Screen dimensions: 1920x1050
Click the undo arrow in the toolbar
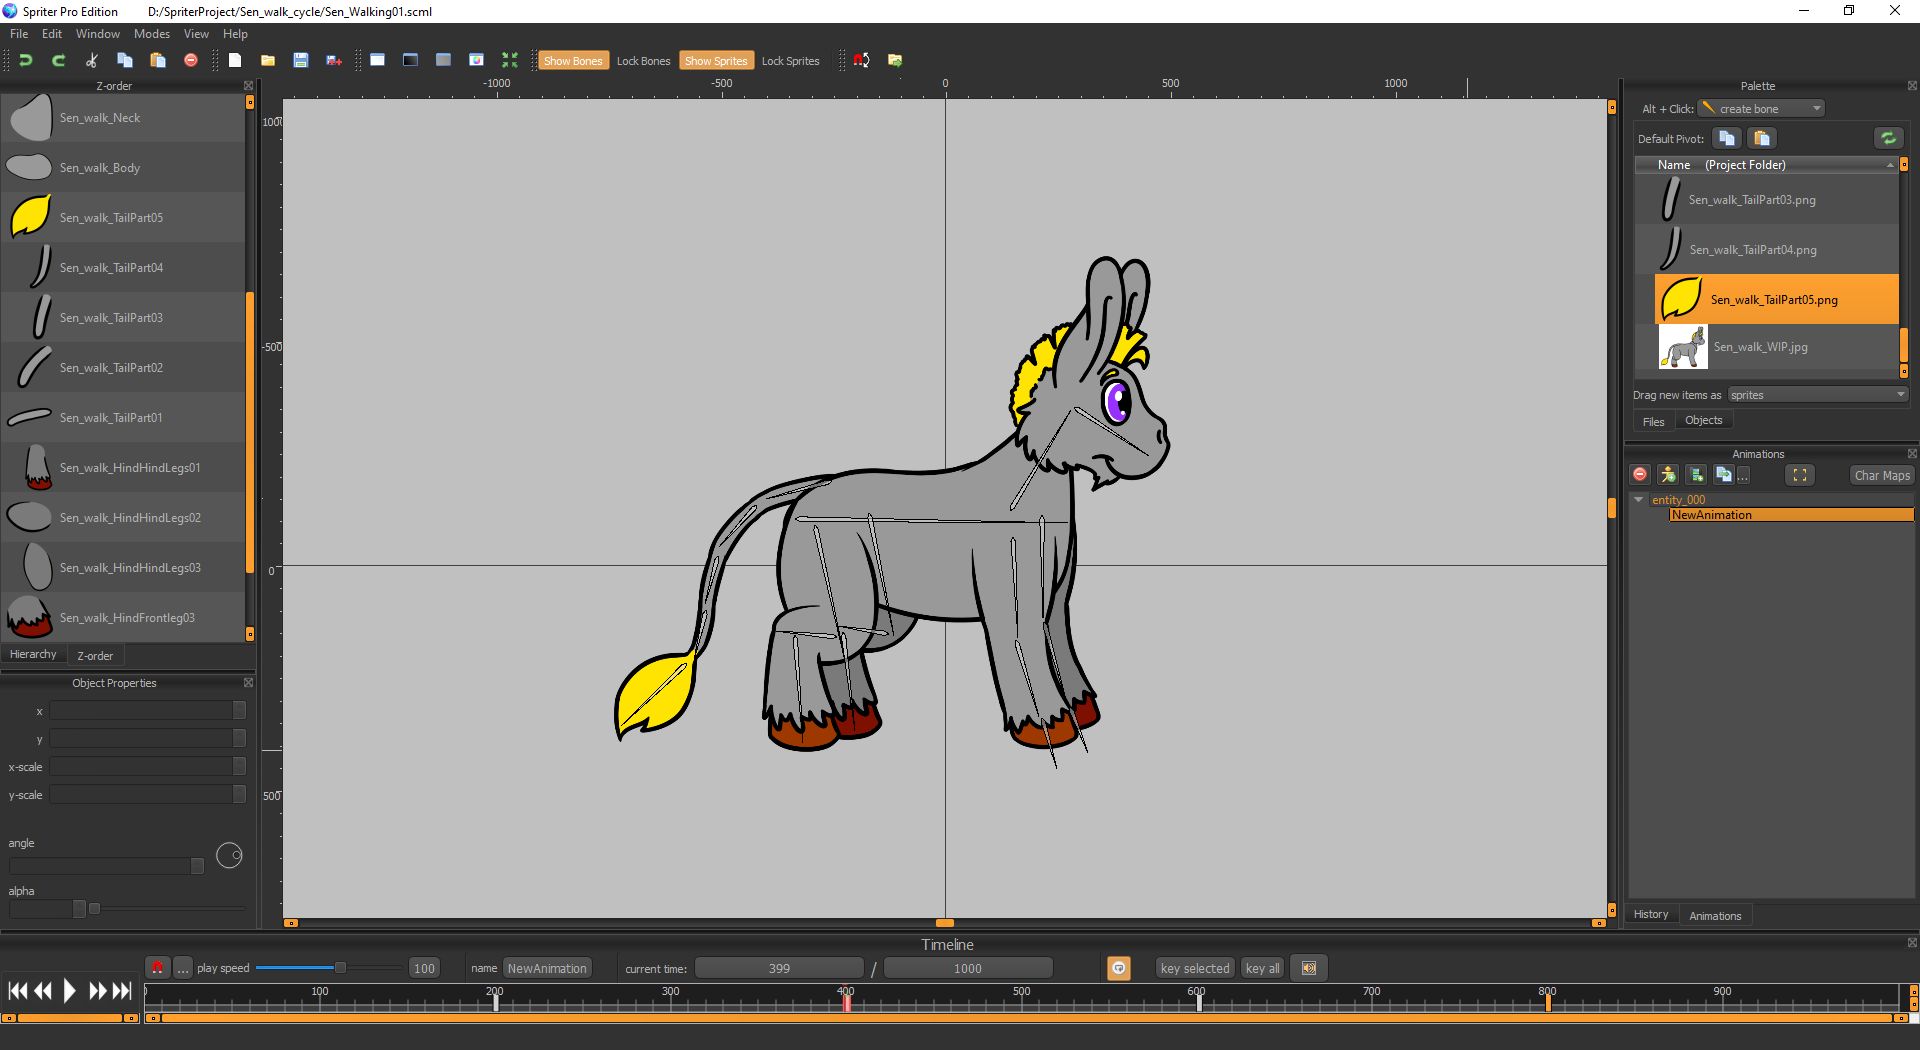coord(26,61)
